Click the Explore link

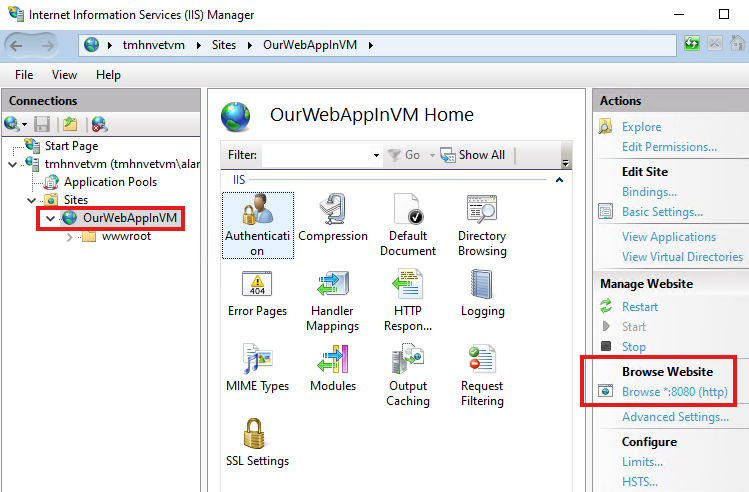pos(642,127)
